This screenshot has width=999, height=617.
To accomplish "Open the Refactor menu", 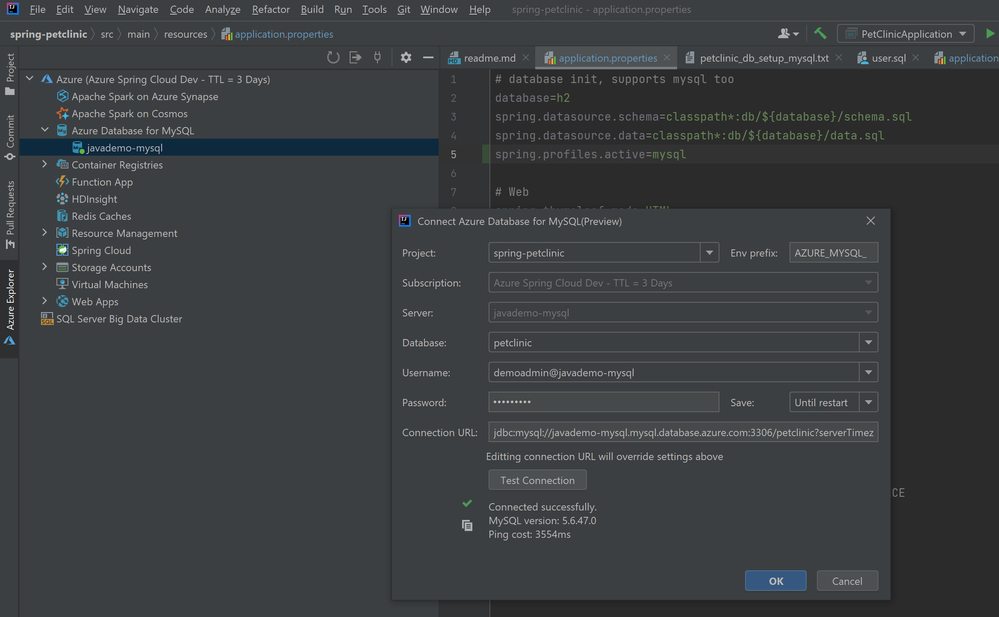I will [x=270, y=9].
